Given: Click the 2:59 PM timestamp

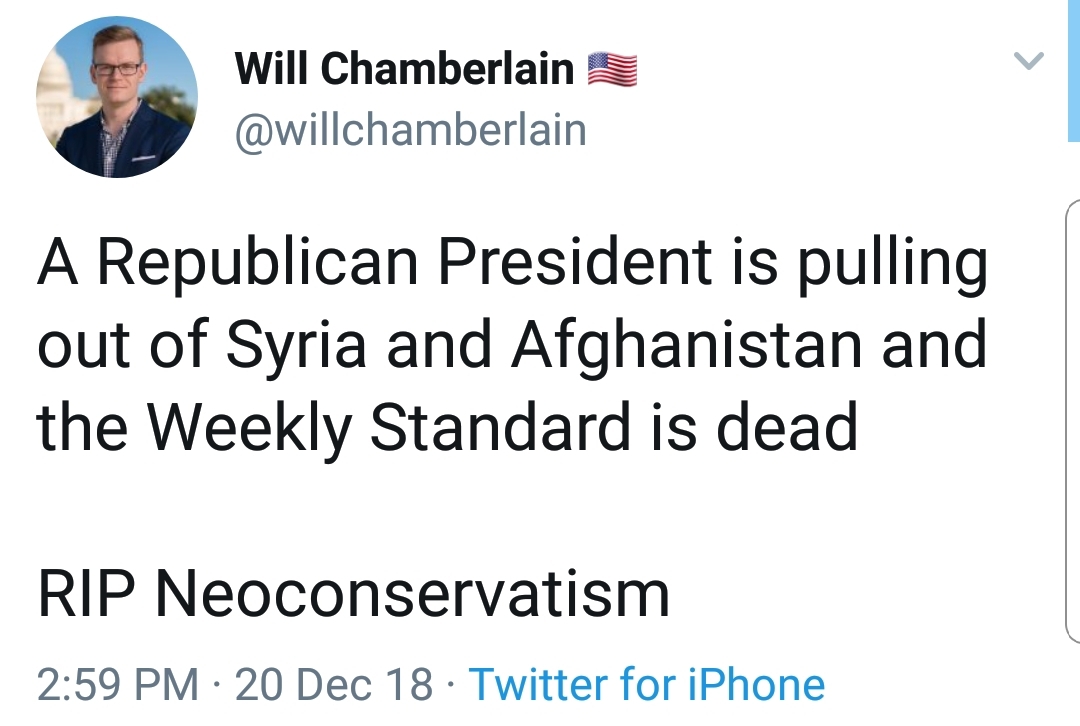Looking at the screenshot, I should tap(118, 685).
